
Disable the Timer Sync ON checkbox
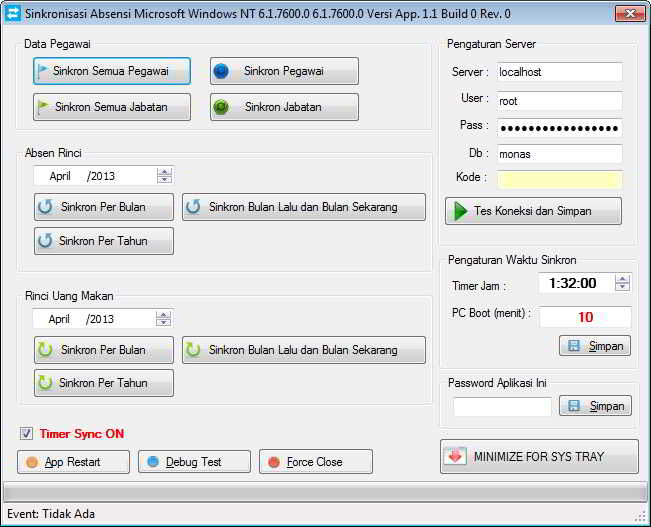click(x=26, y=434)
